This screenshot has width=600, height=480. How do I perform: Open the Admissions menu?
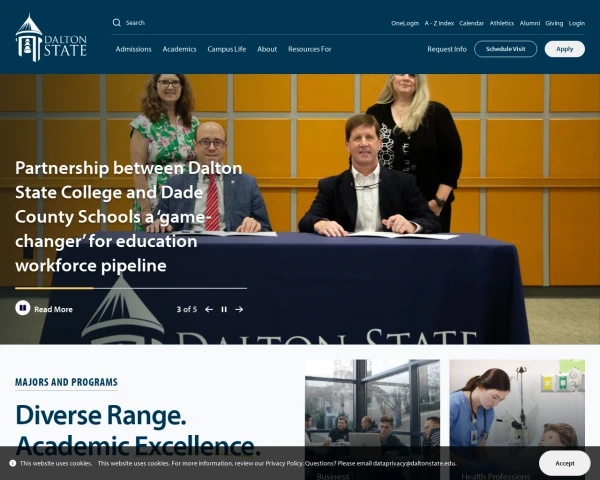pyautogui.click(x=134, y=49)
